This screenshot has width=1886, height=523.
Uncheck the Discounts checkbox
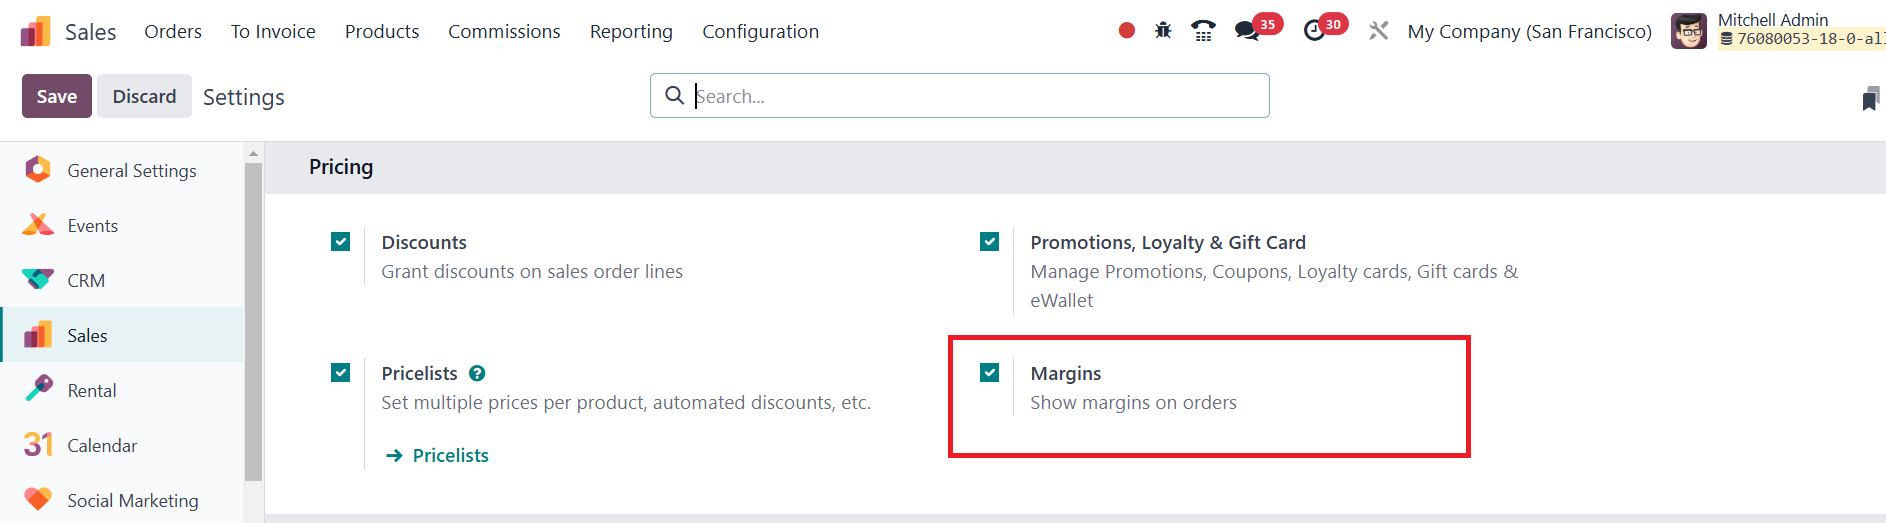(341, 242)
